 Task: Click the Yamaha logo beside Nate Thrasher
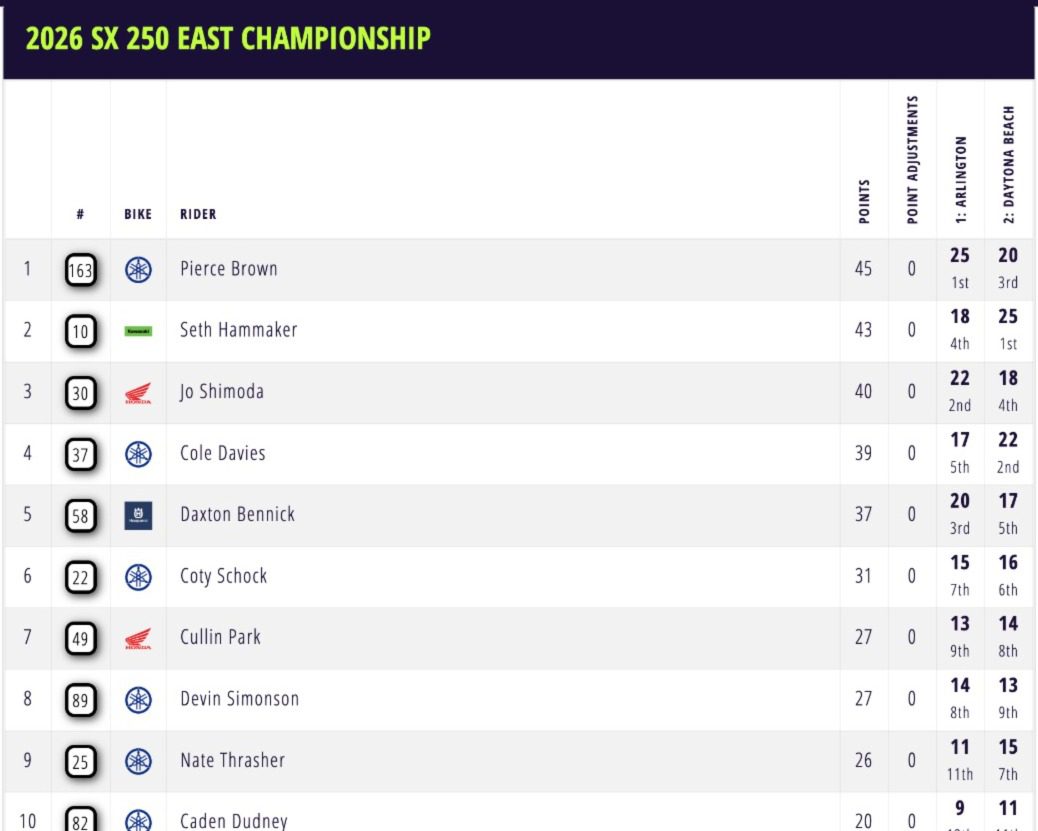click(x=138, y=761)
